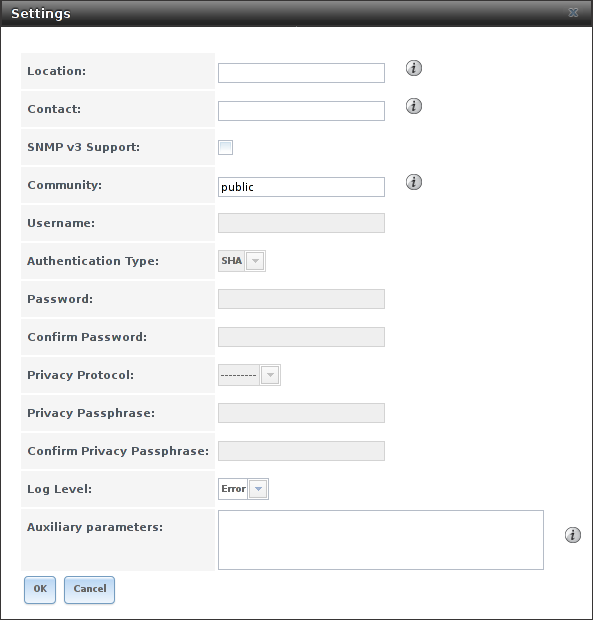Click the info icon beside Contact field
This screenshot has width=593, height=620.
tap(414, 106)
